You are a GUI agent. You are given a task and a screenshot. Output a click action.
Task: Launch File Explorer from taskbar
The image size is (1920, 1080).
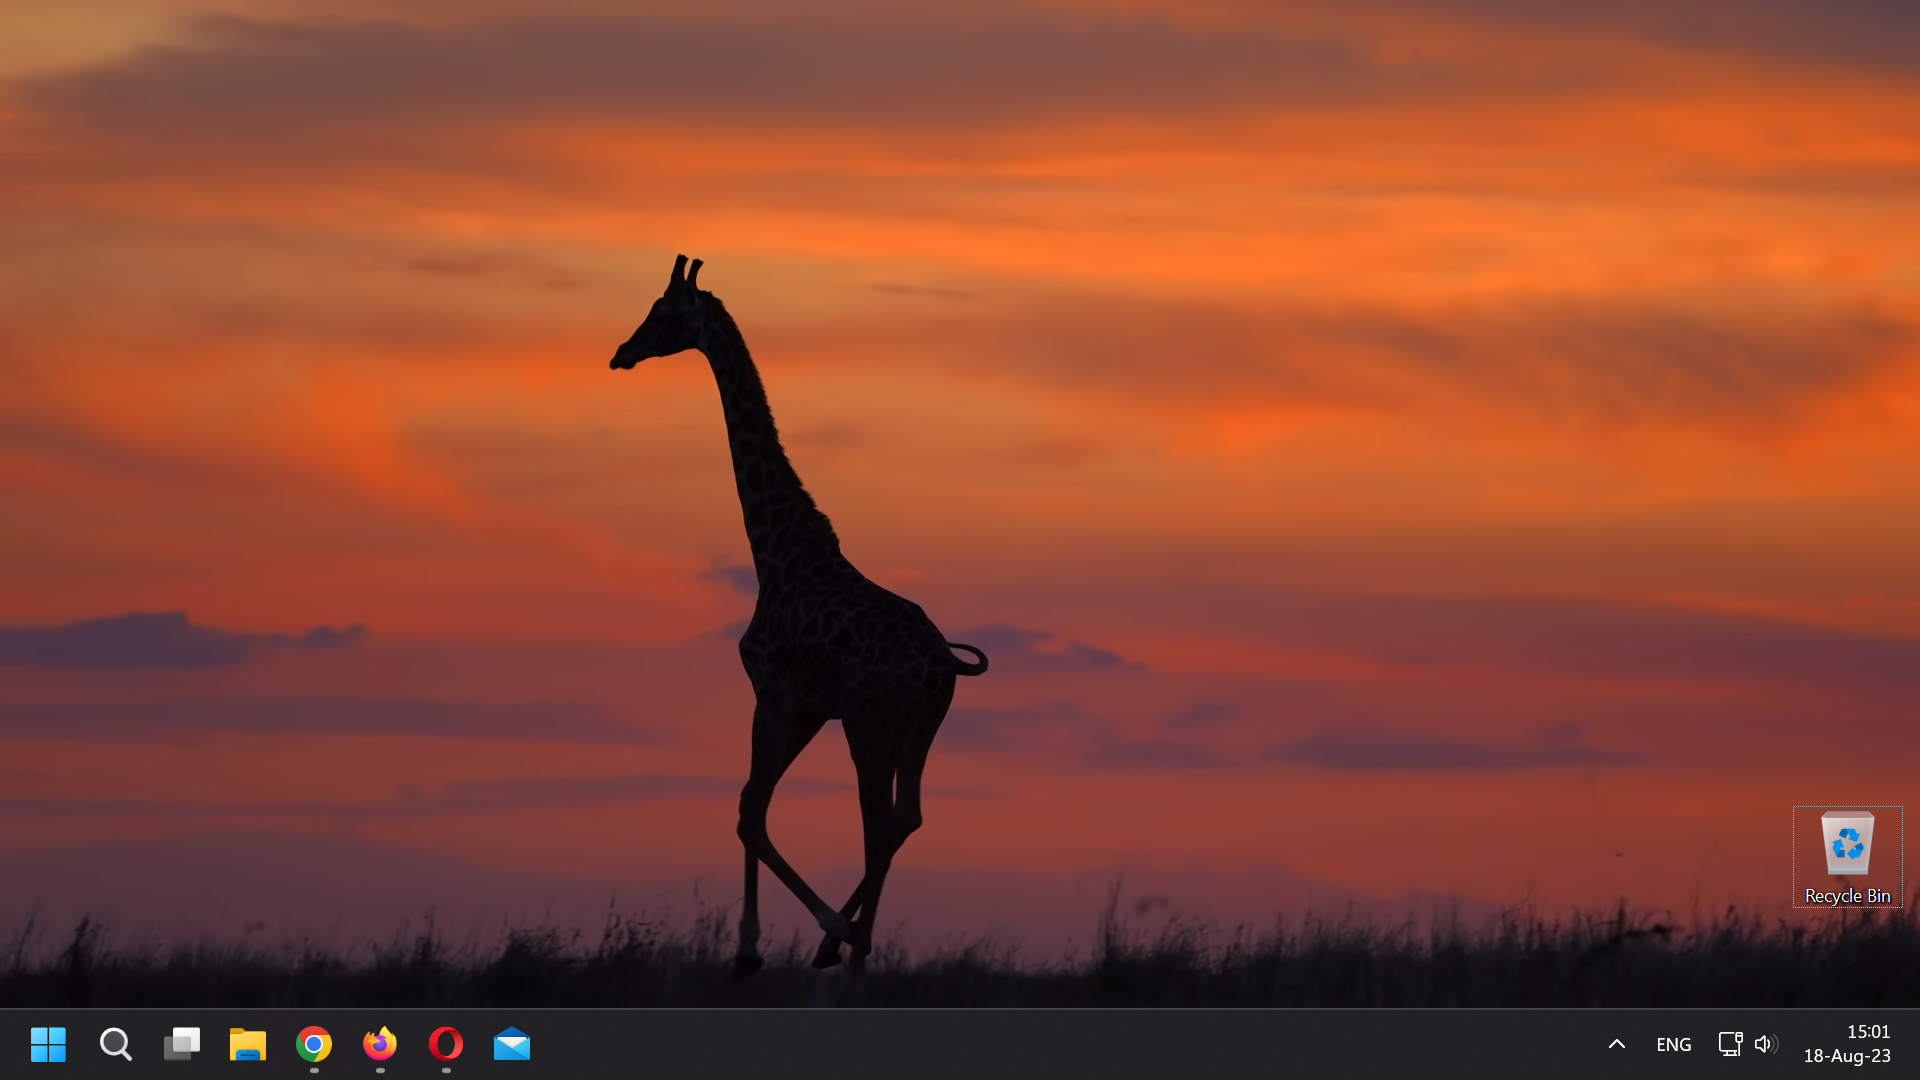(x=247, y=1044)
